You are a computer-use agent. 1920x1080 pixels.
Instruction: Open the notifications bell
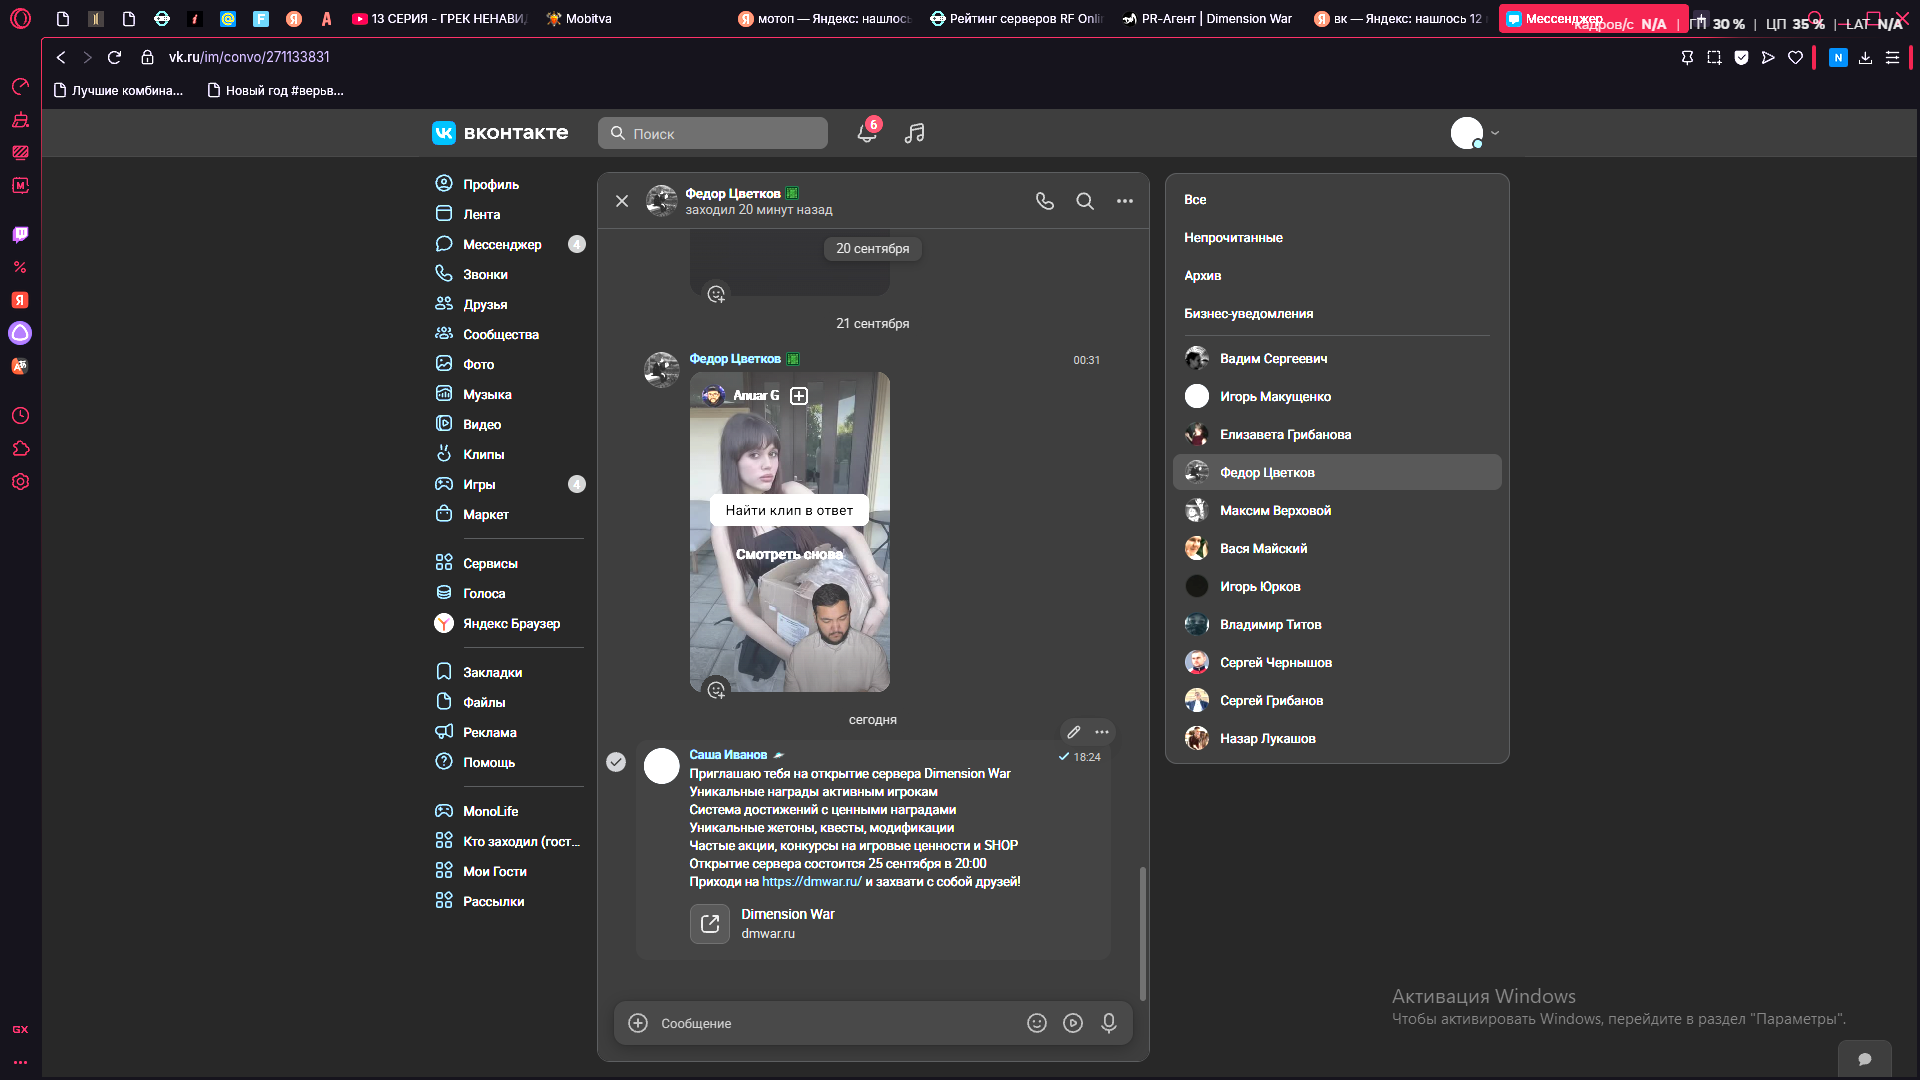pyautogui.click(x=867, y=133)
